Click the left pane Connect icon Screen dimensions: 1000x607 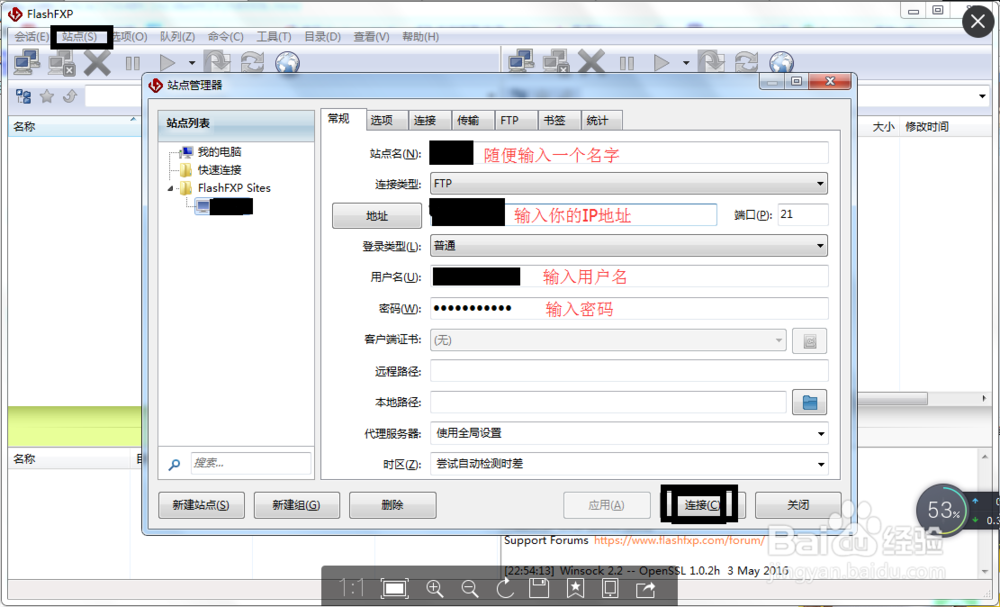tap(27, 62)
